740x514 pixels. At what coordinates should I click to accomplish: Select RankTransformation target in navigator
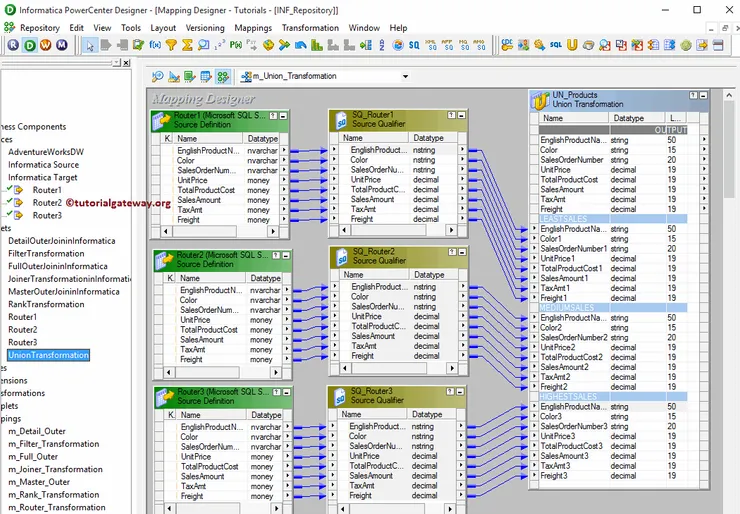click(46, 304)
